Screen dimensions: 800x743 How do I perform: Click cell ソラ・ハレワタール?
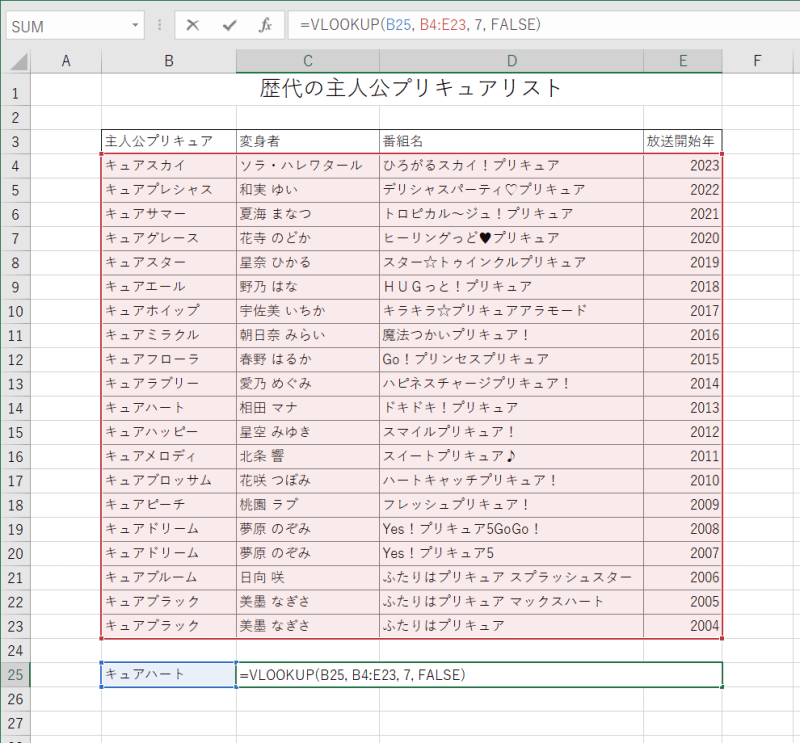tap(308, 166)
